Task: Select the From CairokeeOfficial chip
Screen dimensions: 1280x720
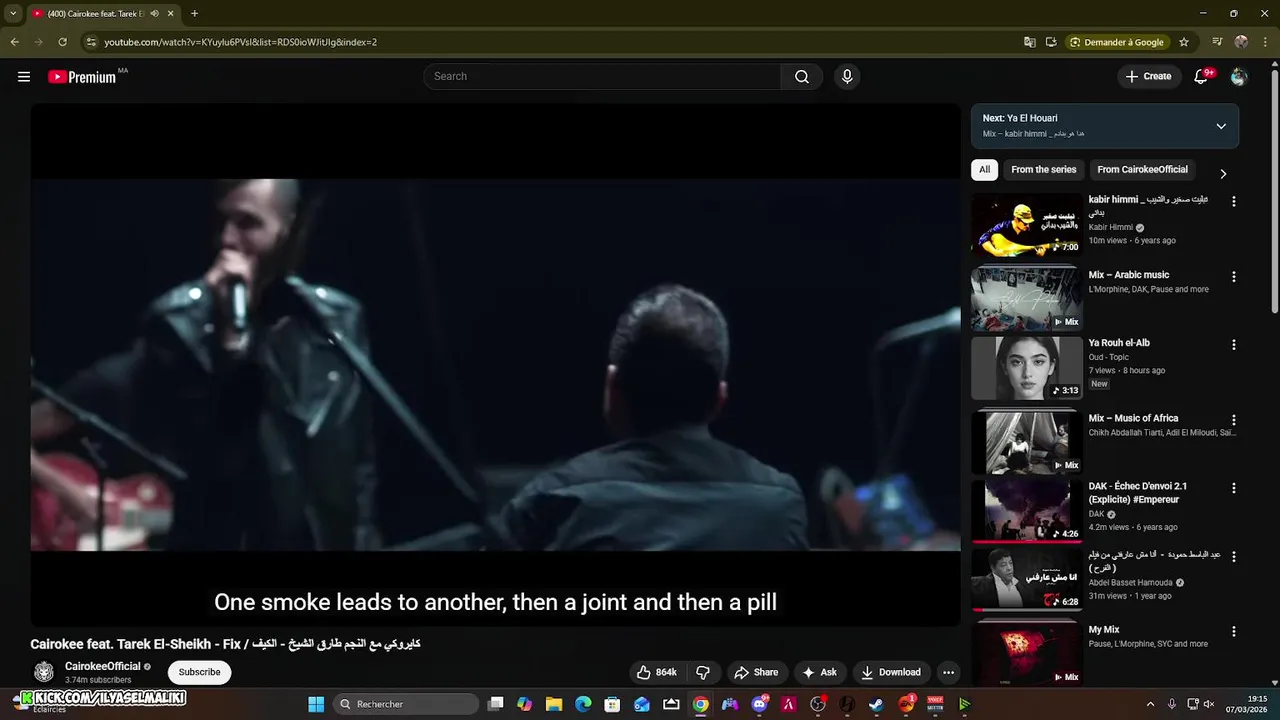Action: click(x=1143, y=170)
